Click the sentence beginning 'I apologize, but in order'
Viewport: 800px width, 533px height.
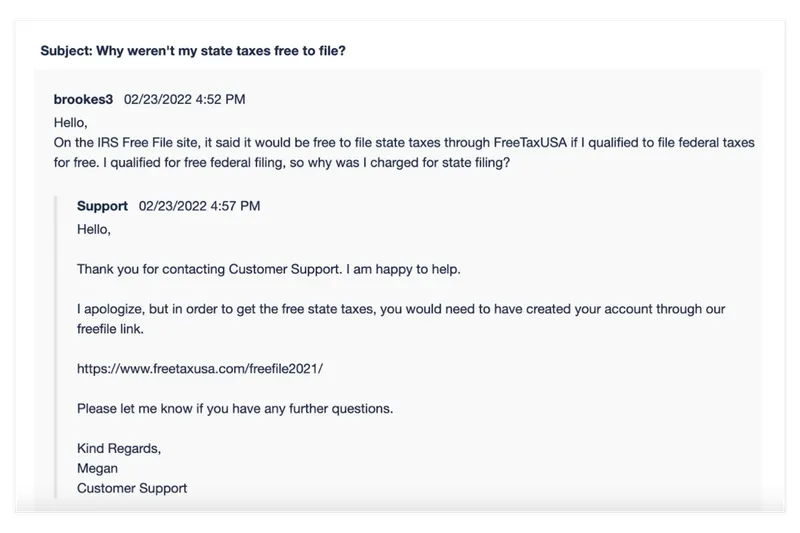401,319
